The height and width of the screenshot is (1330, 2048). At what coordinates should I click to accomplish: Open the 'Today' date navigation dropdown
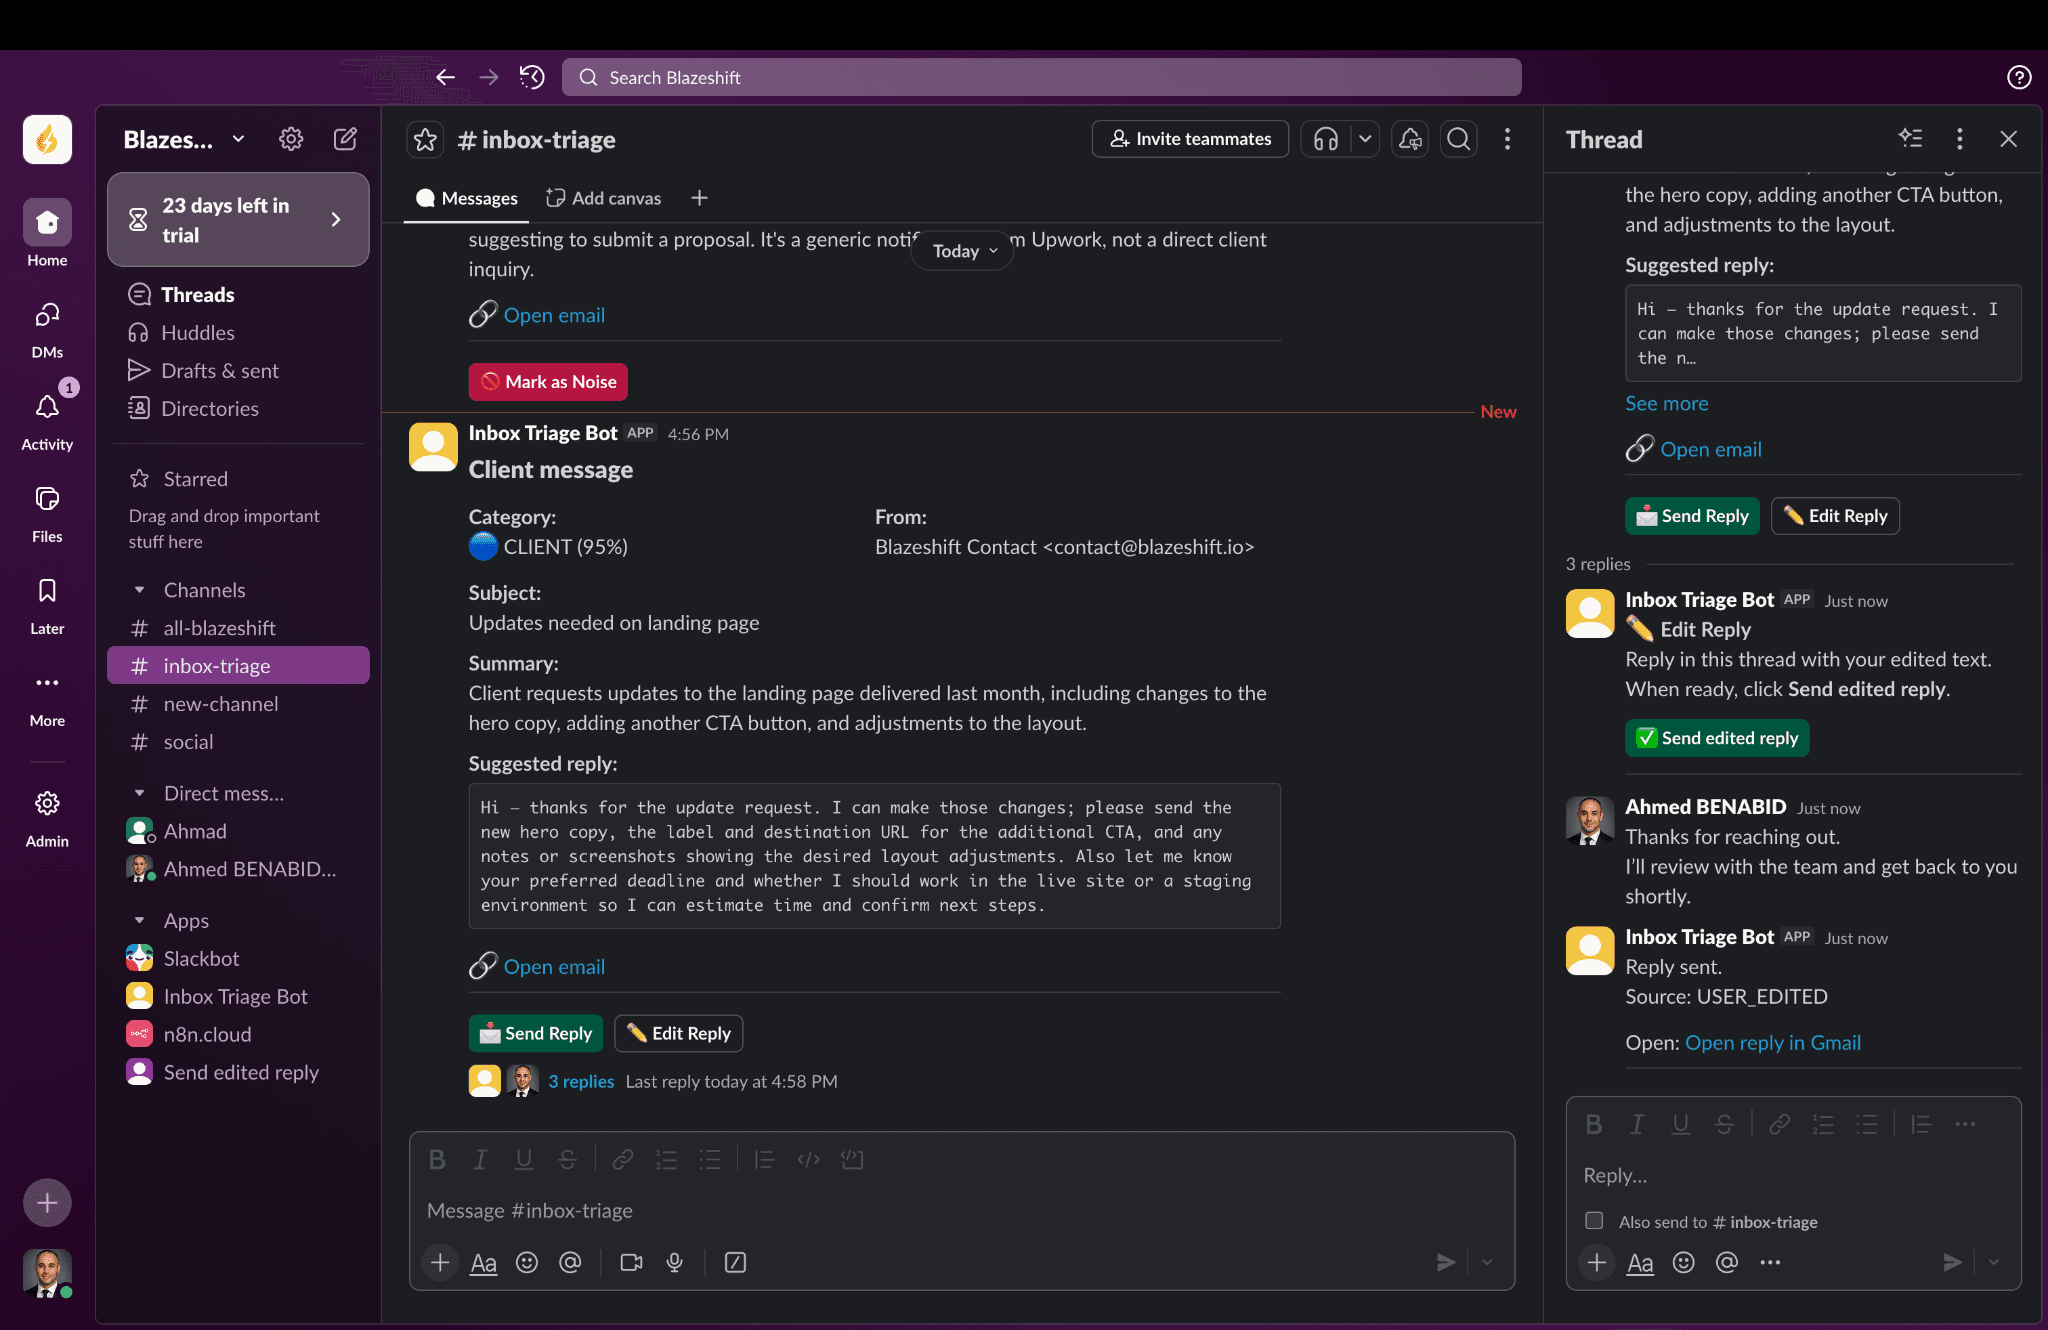coord(960,251)
